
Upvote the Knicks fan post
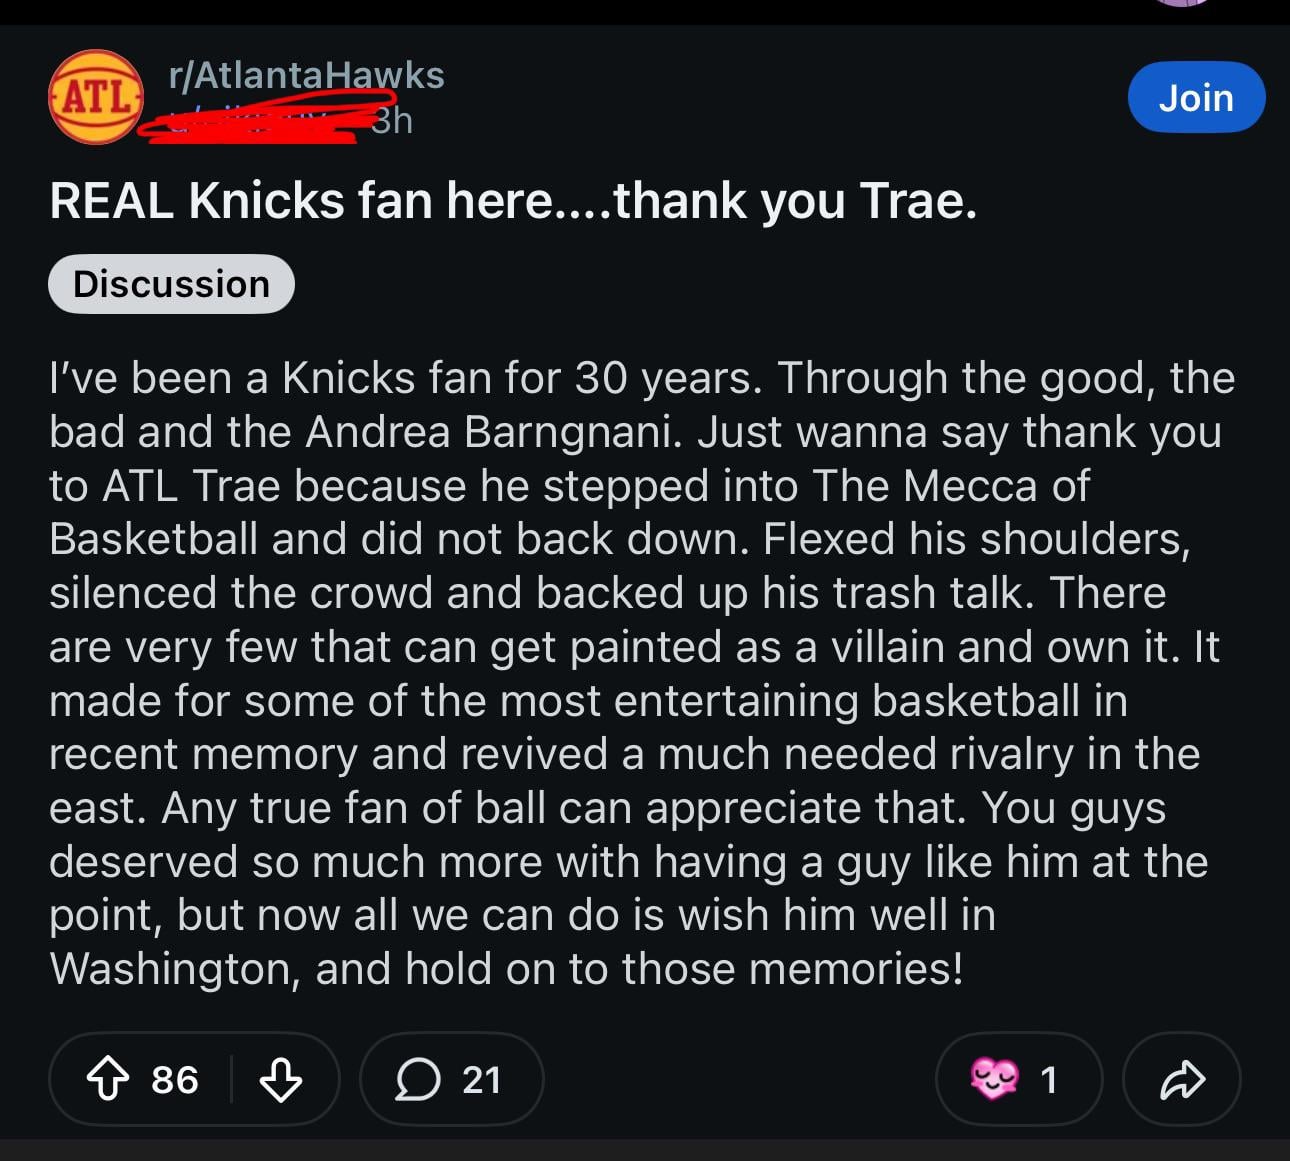[x=108, y=1080]
